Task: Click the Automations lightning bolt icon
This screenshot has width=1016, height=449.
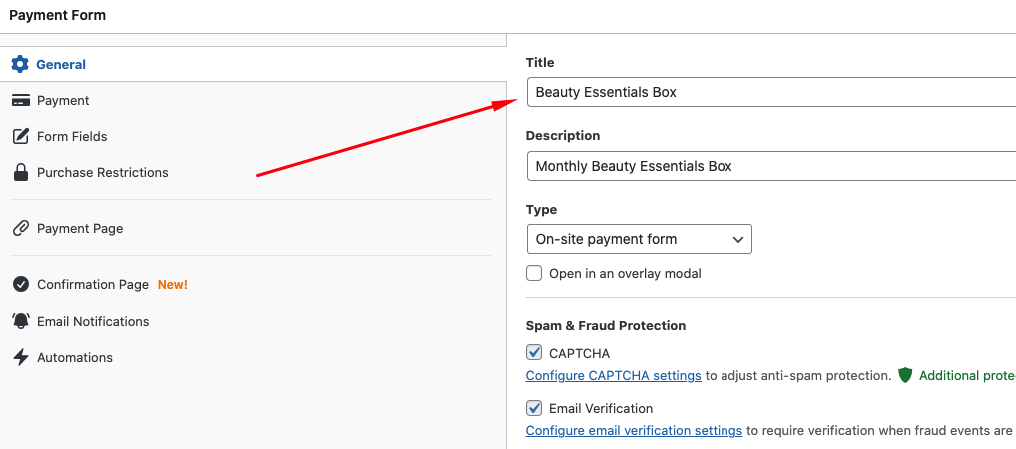Action: click(20, 357)
